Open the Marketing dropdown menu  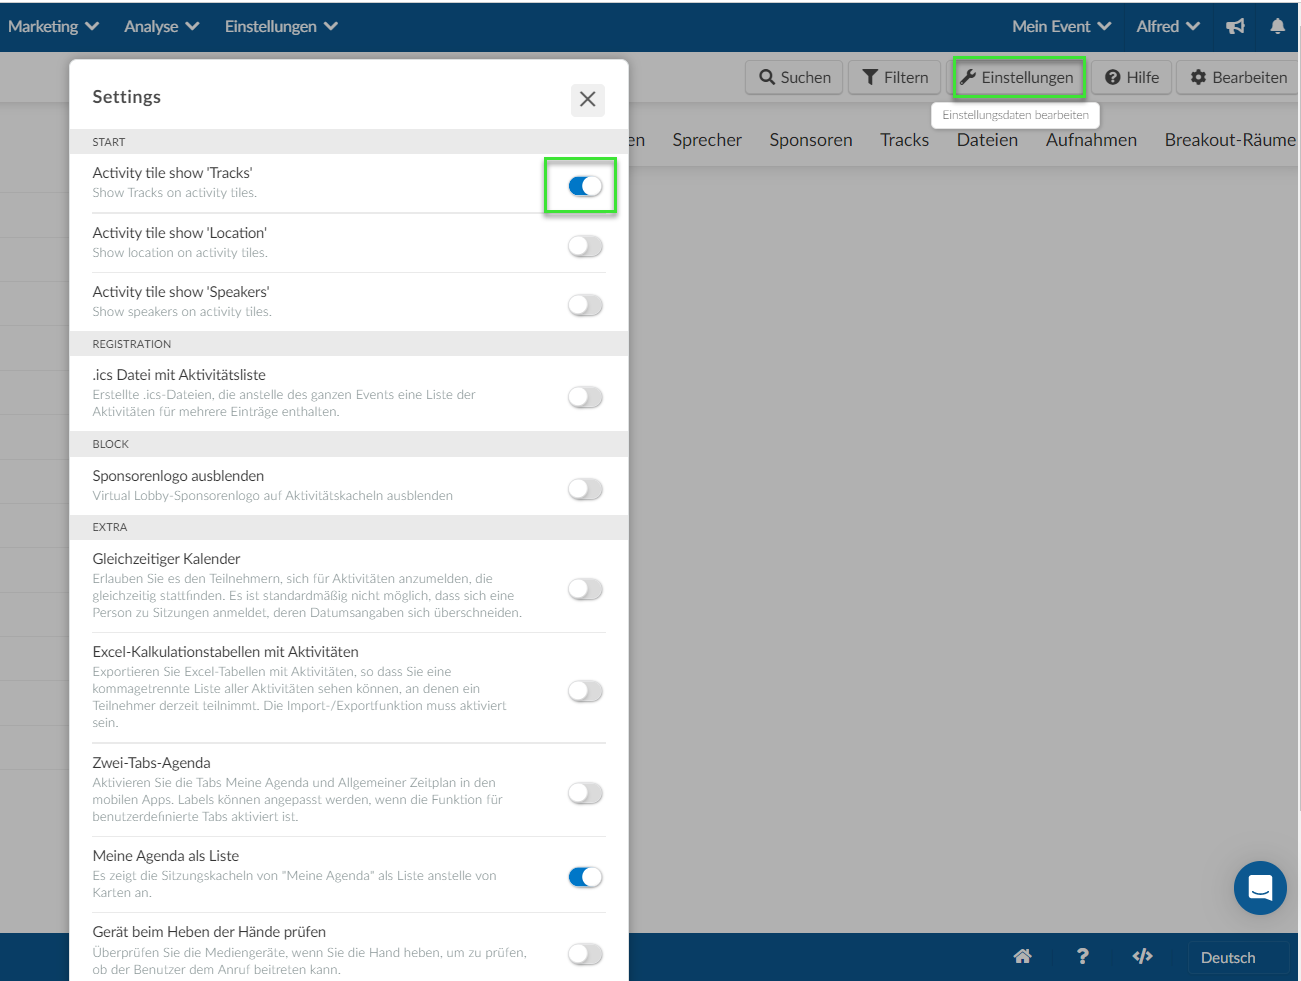coord(53,27)
